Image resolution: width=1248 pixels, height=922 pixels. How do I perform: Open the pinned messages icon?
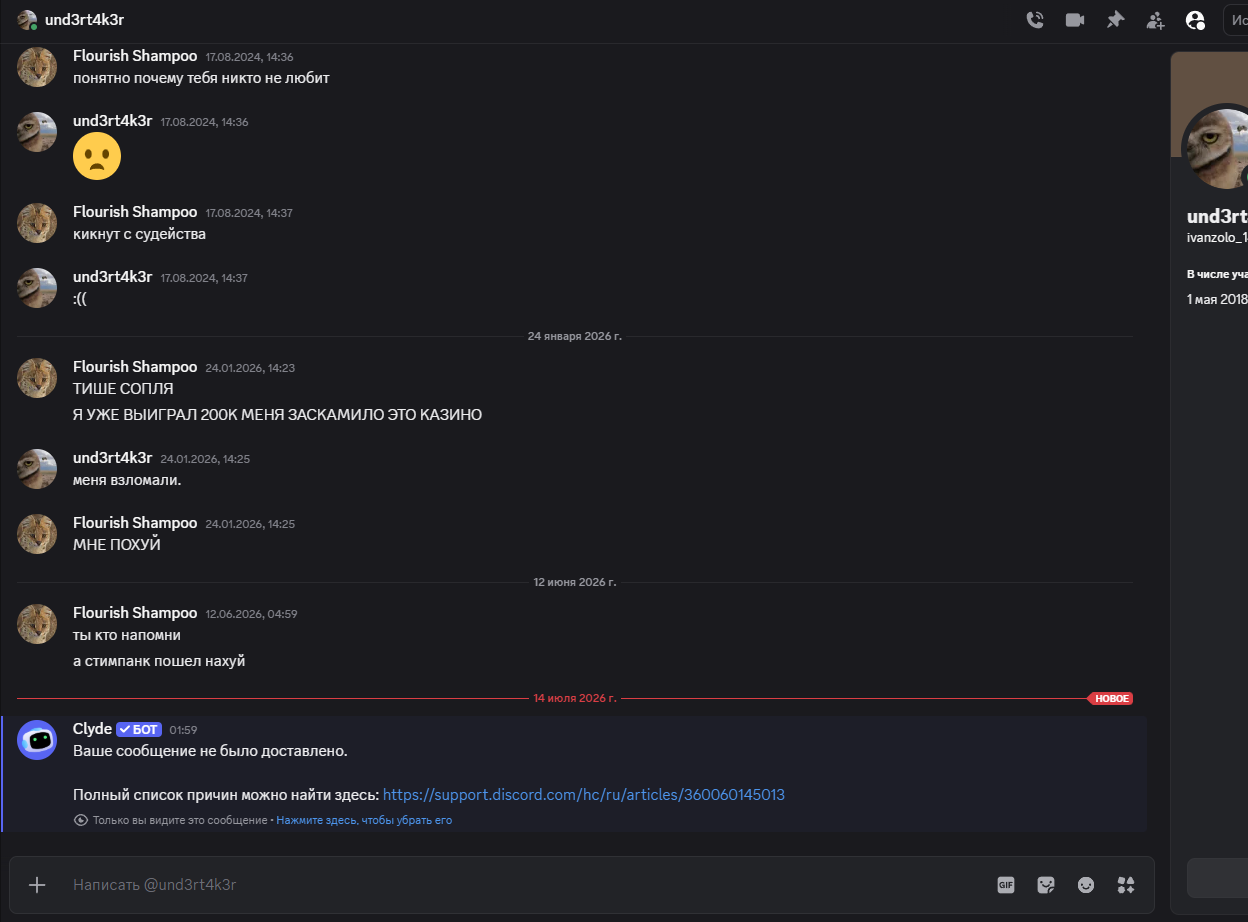[1115, 20]
